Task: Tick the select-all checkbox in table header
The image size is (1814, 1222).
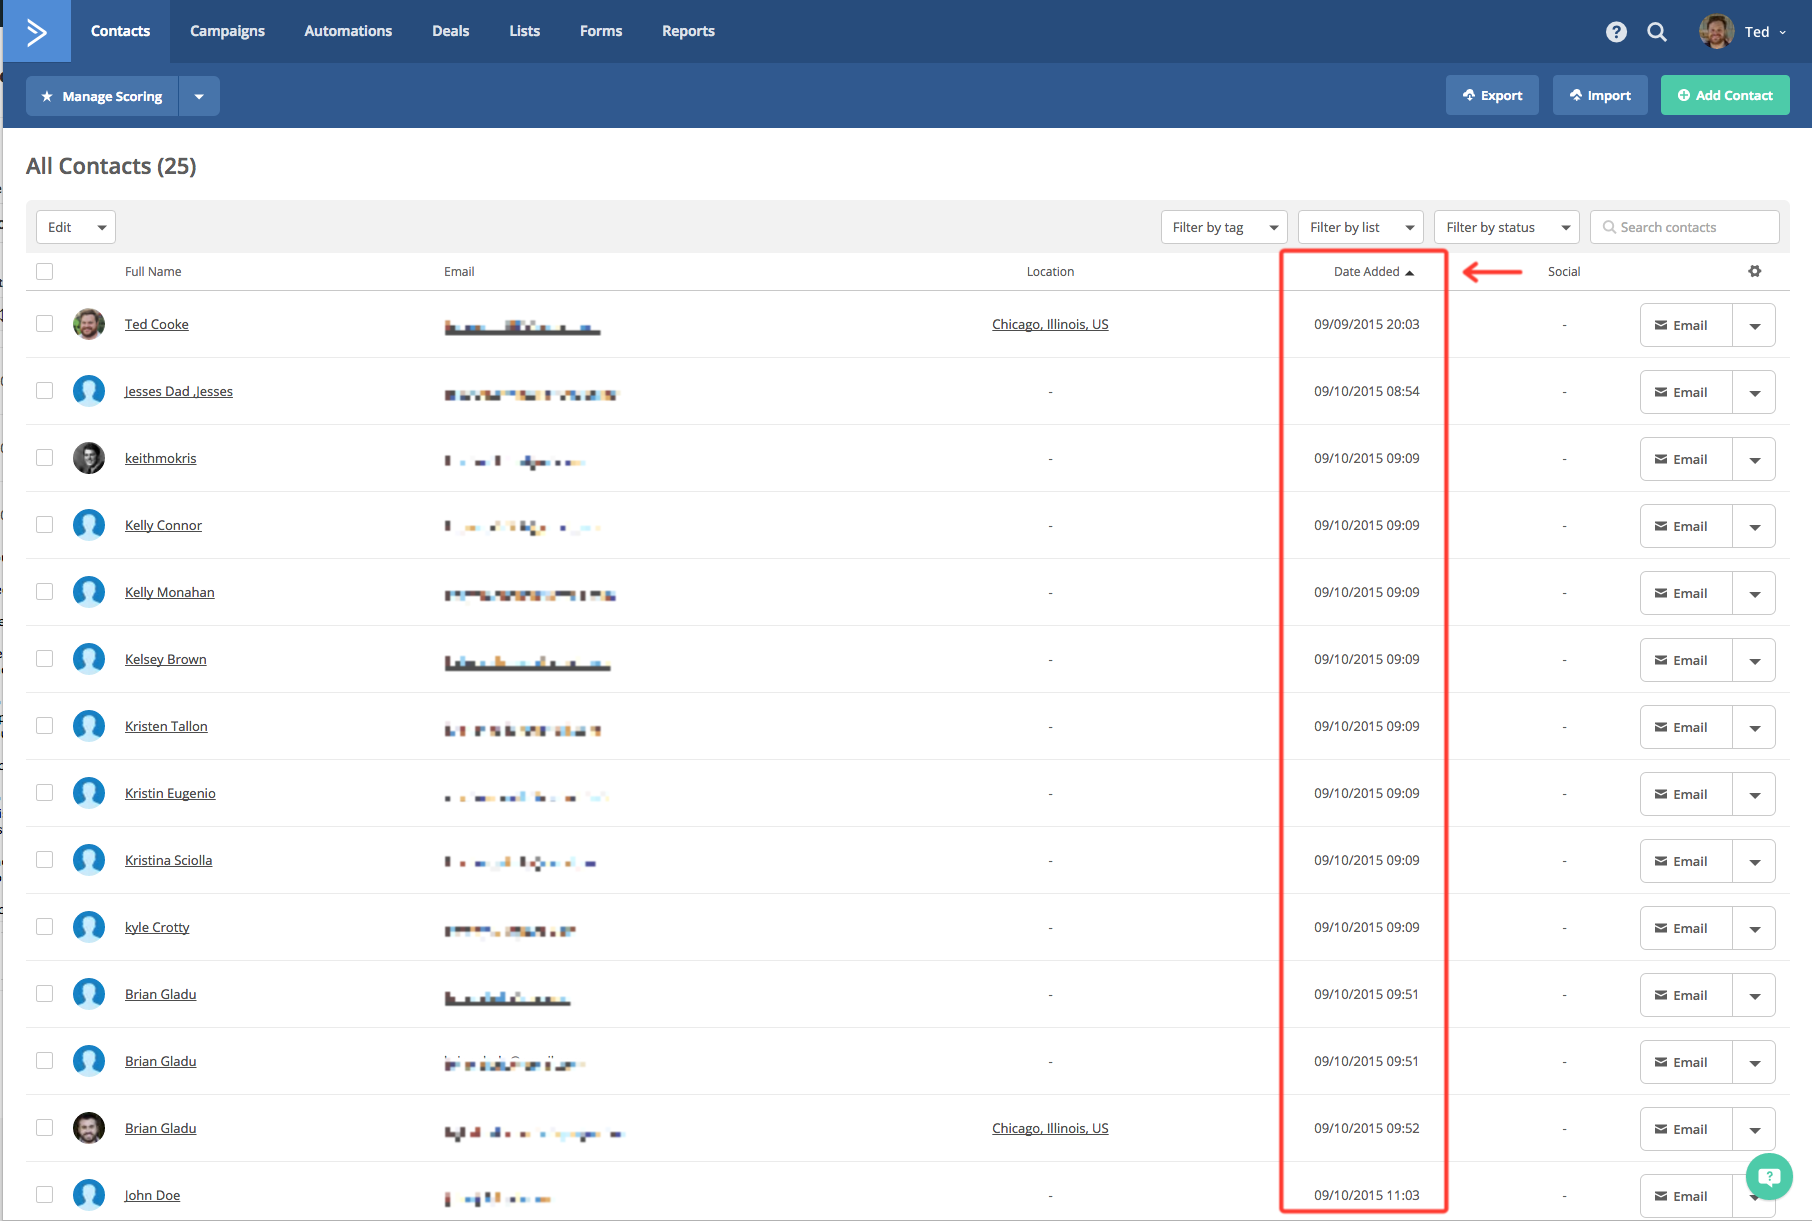Action: (44, 271)
